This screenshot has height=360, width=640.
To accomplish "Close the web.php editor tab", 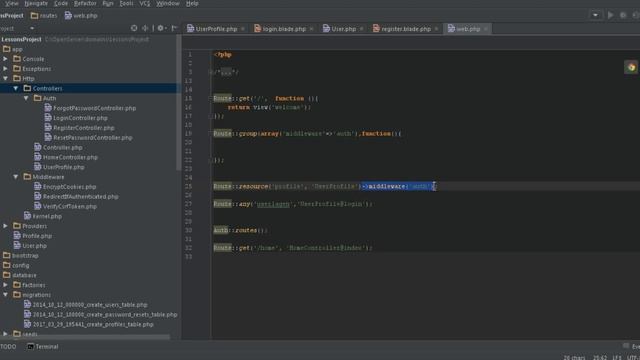I will [486, 29].
